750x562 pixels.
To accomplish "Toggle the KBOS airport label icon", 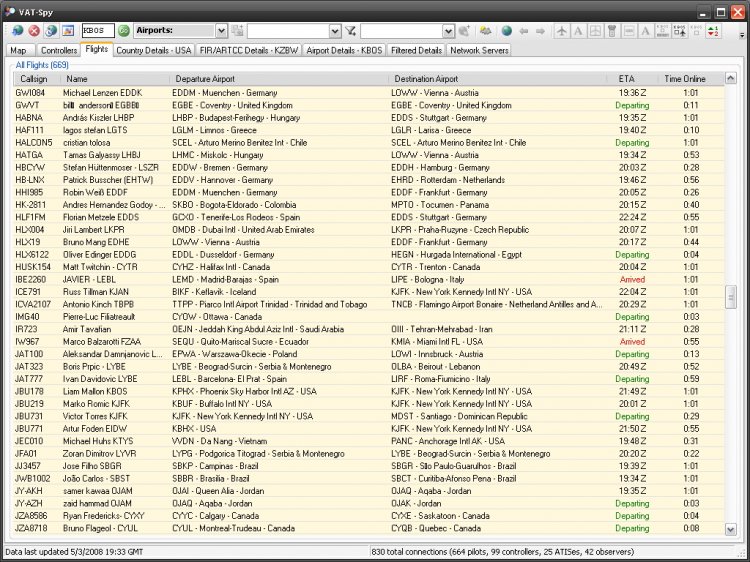I will click(662, 31).
